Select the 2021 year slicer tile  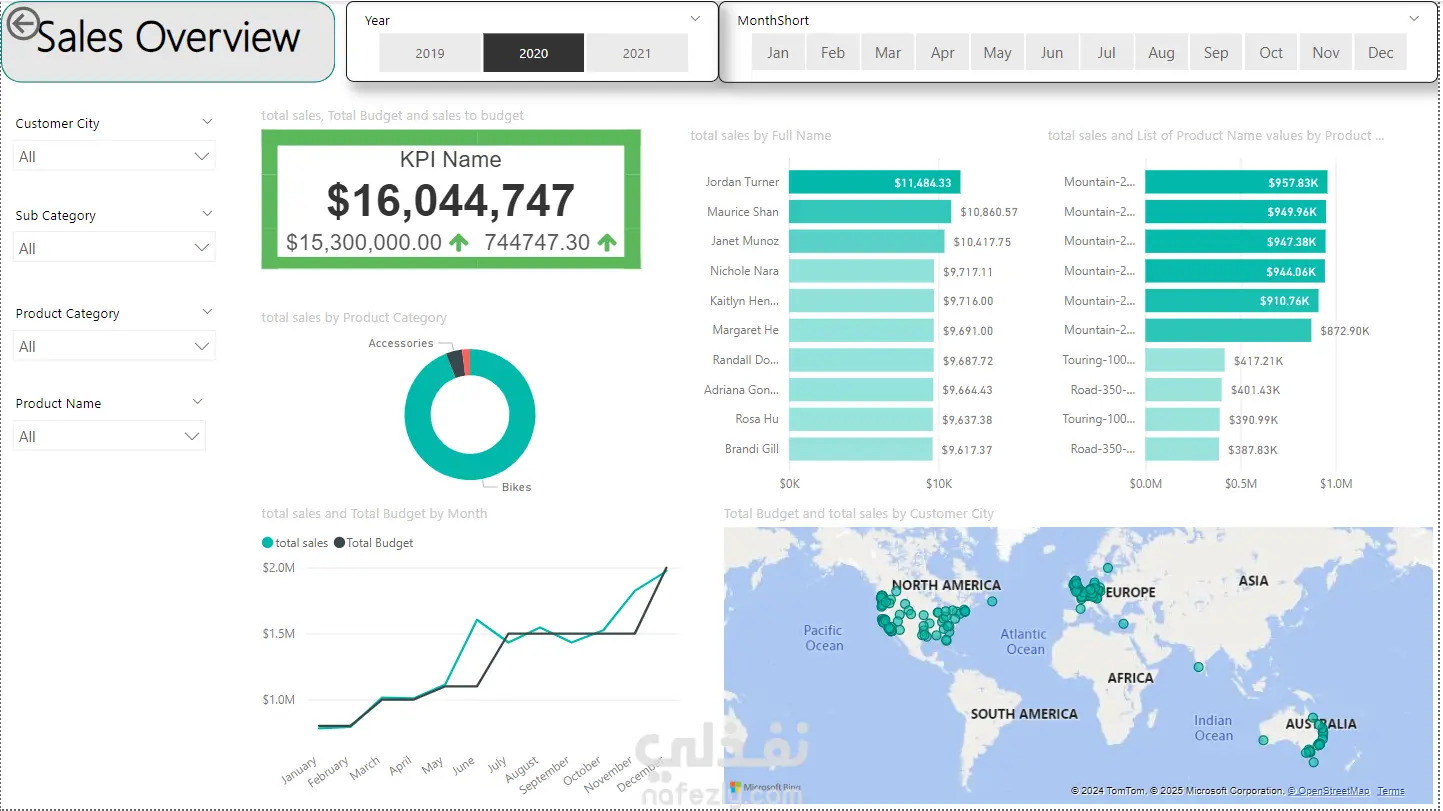(x=637, y=53)
